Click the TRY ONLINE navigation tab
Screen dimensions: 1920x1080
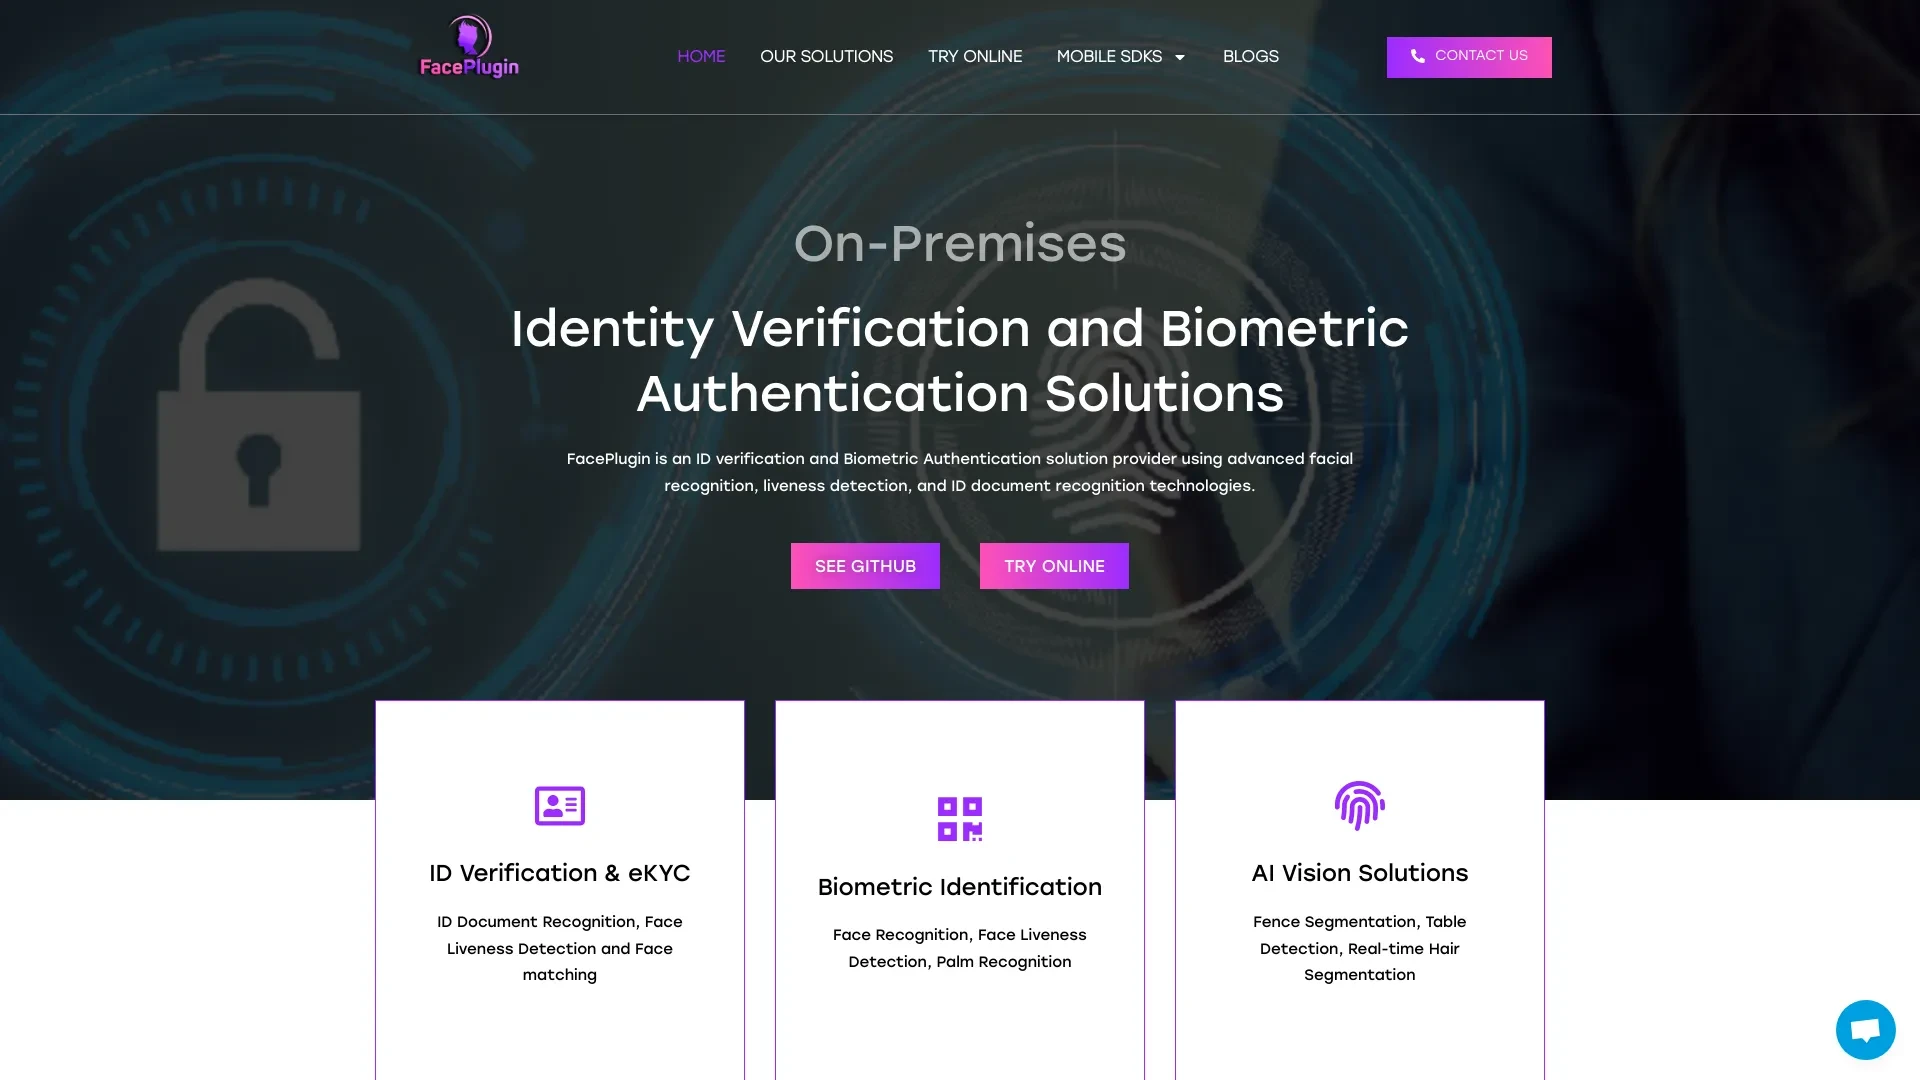pyautogui.click(x=975, y=55)
